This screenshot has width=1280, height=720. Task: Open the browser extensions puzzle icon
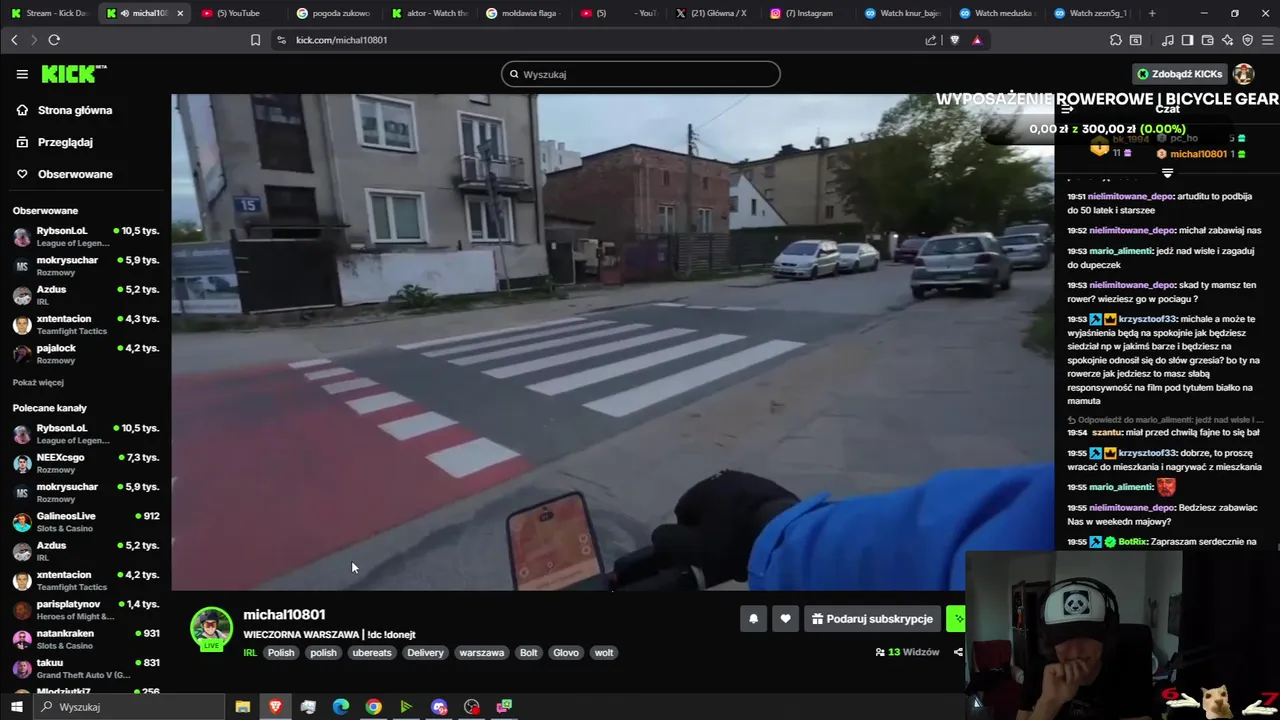1116,40
